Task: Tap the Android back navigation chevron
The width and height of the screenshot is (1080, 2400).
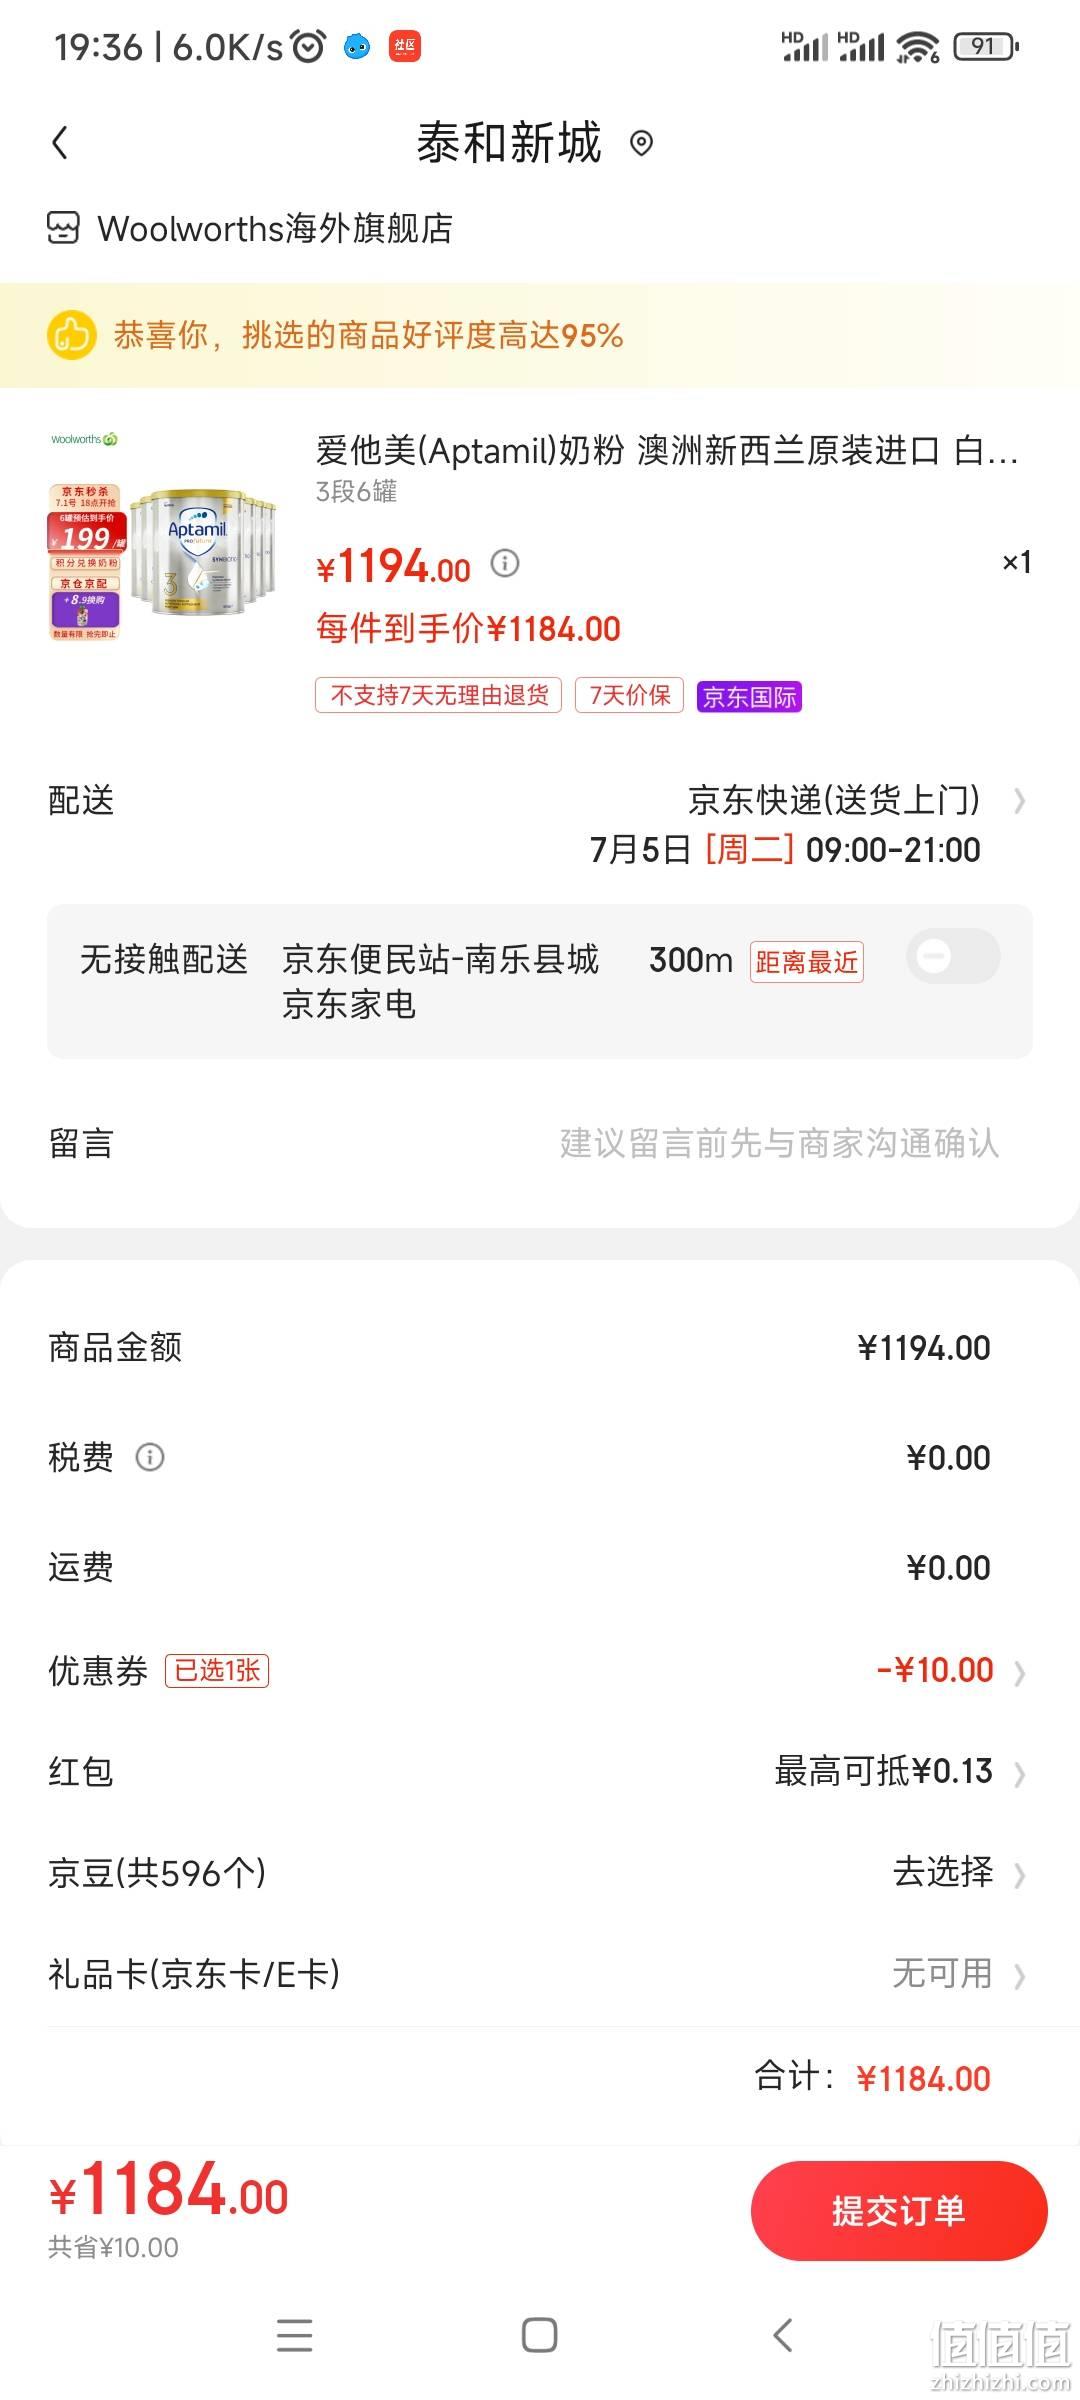Action: [783, 2335]
